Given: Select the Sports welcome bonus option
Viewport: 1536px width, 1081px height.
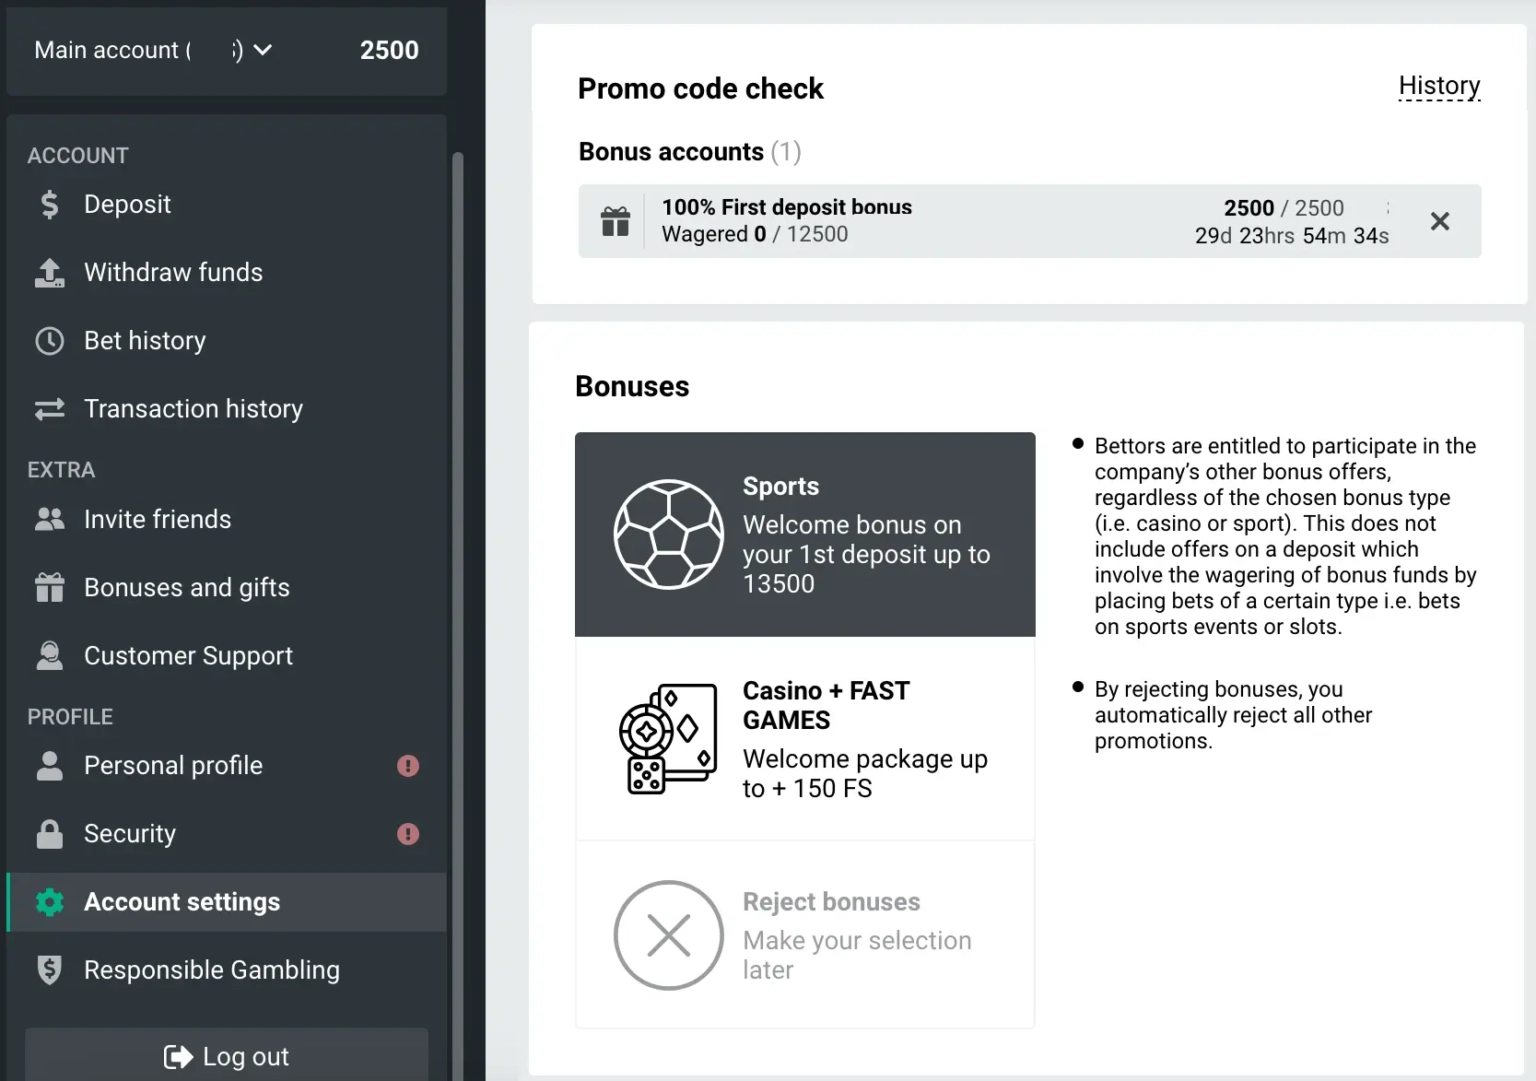Looking at the screenshot, I should [805, 534].
